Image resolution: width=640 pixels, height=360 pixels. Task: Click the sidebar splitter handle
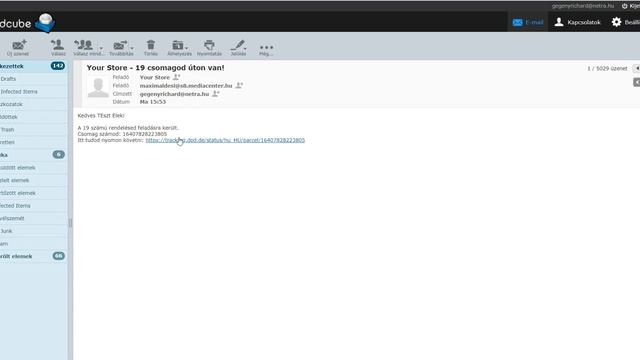(70, 222)
